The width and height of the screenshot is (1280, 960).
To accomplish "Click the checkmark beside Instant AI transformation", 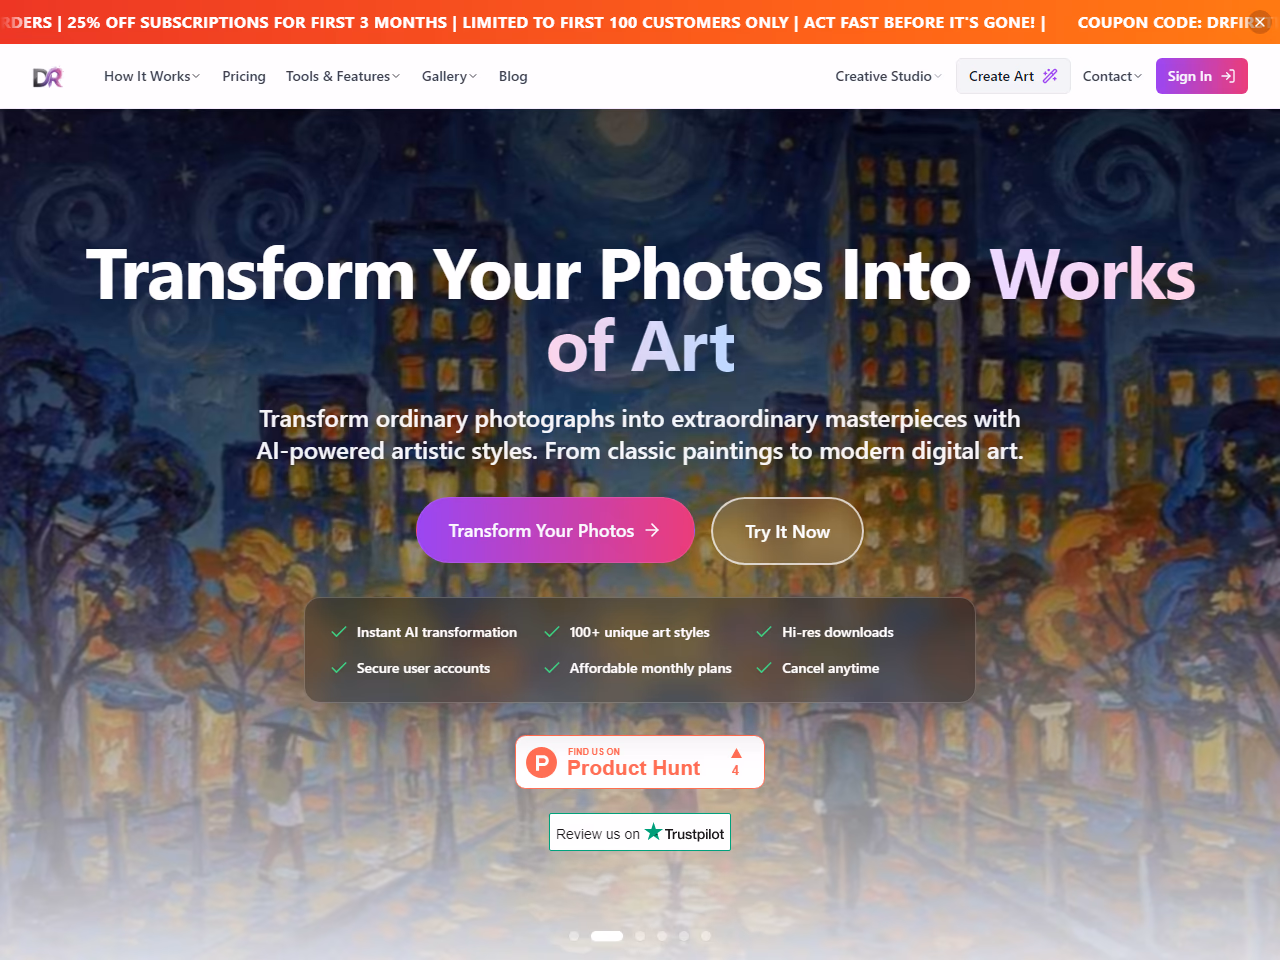I will tap(339, 632).
